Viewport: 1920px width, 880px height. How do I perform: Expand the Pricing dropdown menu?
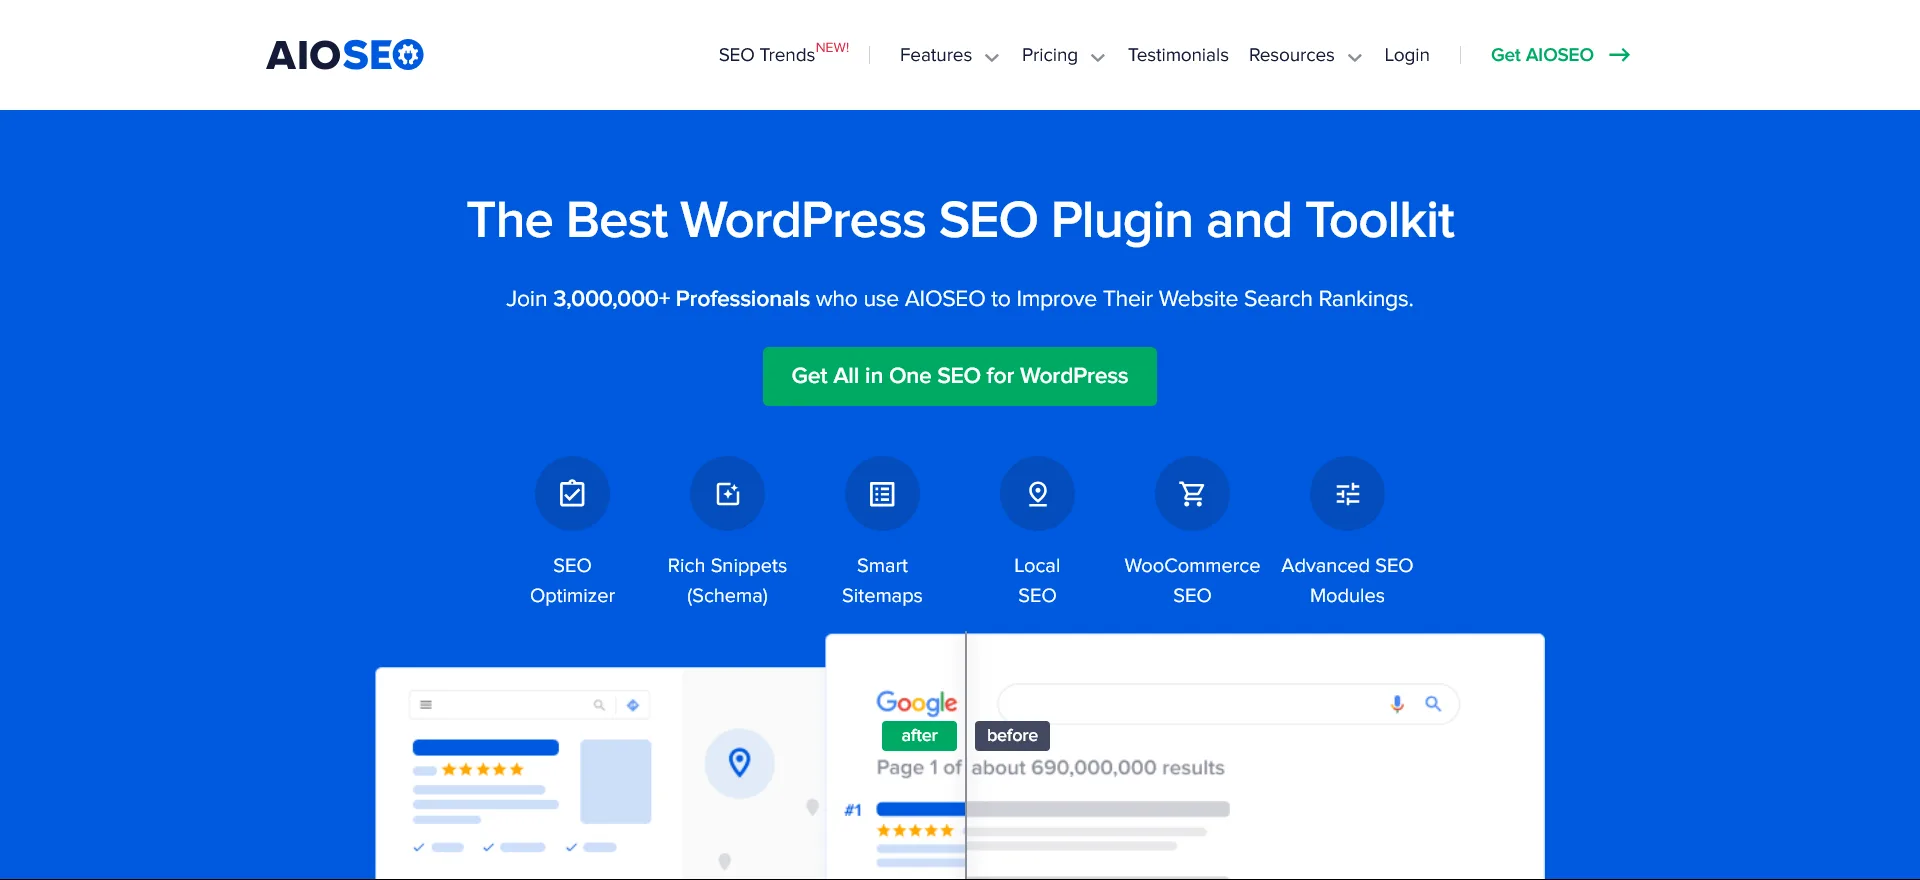(x=1062, y=55)
